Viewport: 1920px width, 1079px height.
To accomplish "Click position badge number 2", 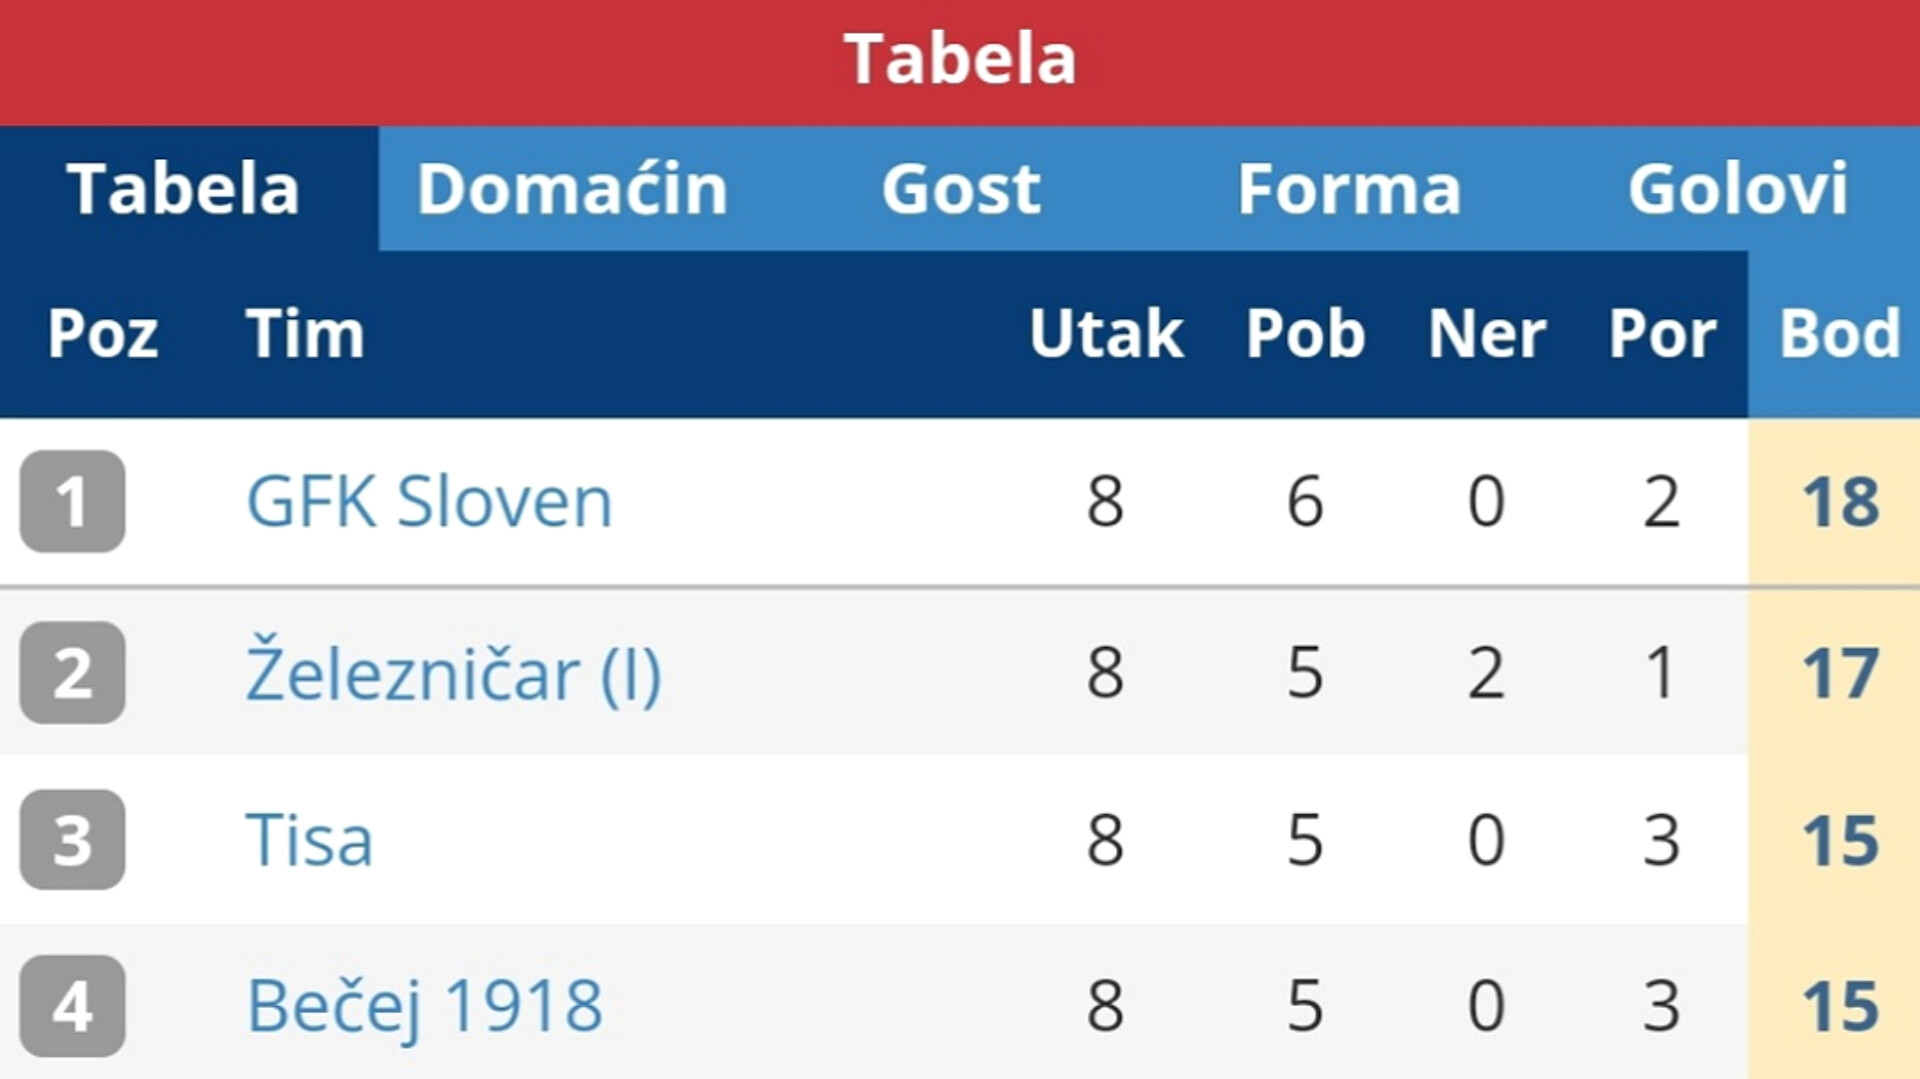I will coord(72,672).
